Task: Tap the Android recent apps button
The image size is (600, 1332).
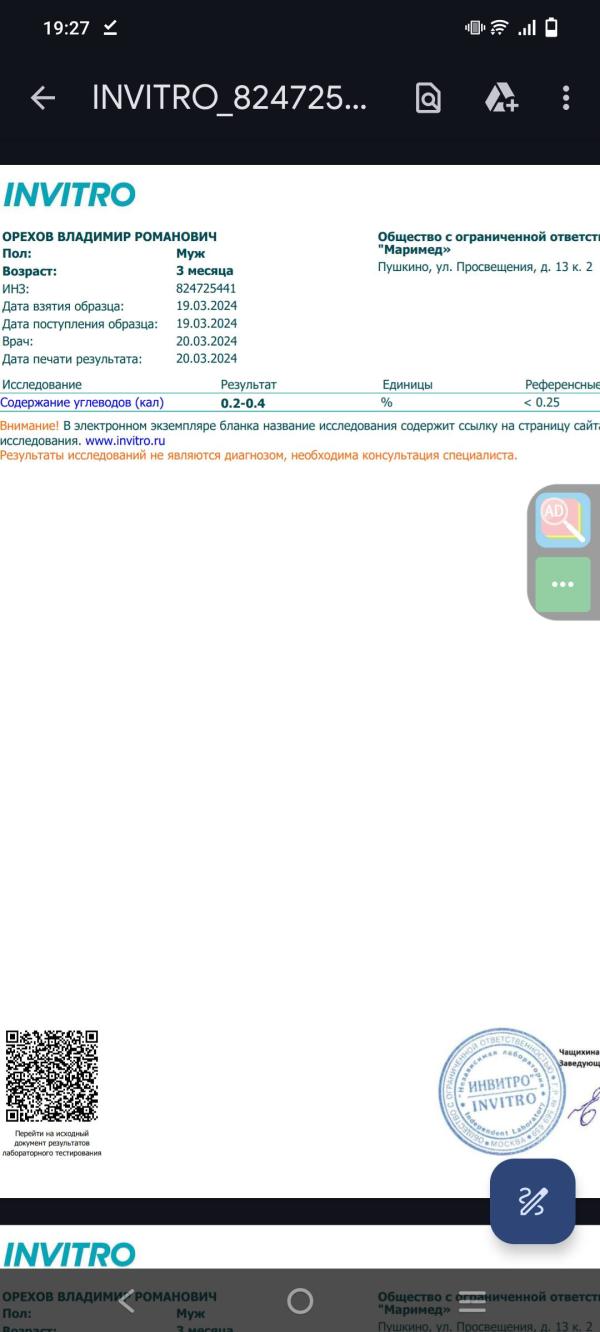Action: pyautogui.click(x=472, y=1301)
